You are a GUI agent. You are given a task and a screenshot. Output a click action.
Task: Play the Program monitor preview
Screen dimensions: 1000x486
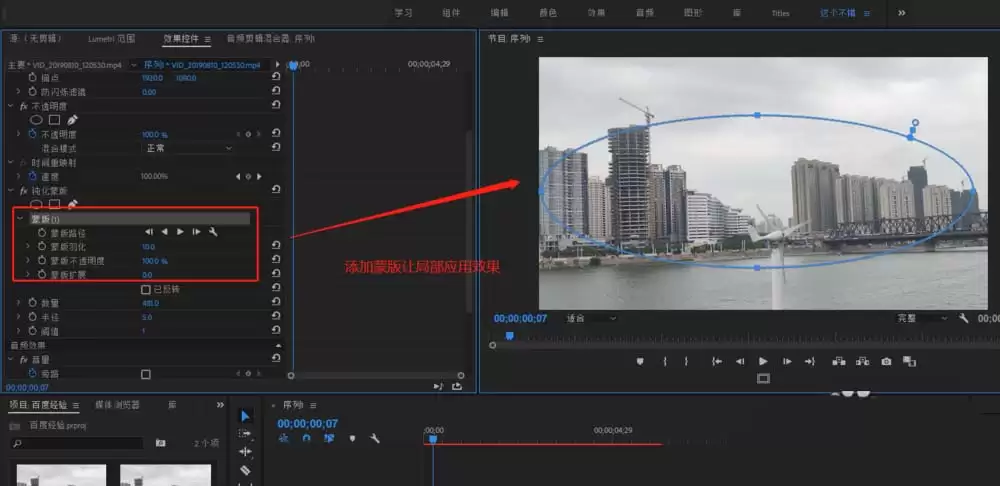tap(763, 362)
